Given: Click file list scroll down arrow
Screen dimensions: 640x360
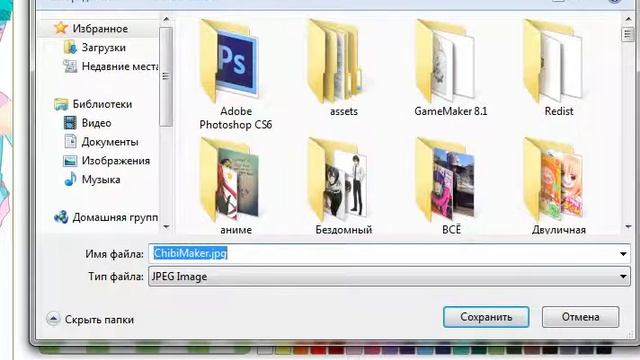Looking at the screenshot, I should (628, 227).
